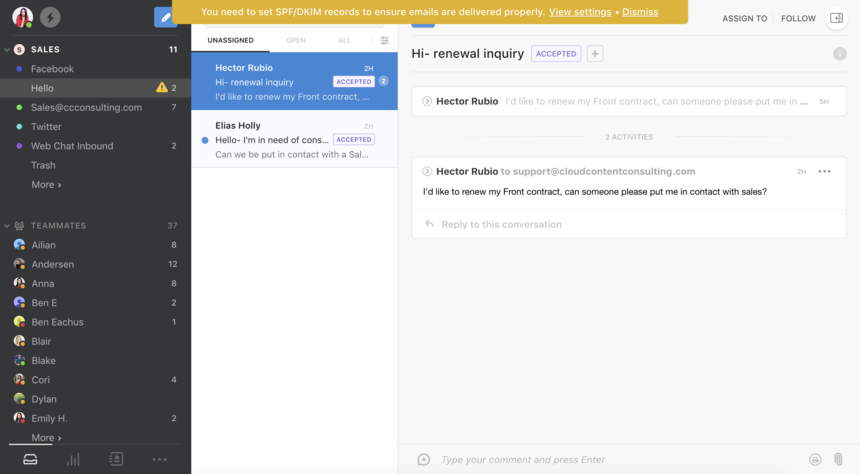Click Assign To button
Image resolution: width=860 pixels, height=474 pixels.
pyautogui.click(x=744, y=19)
